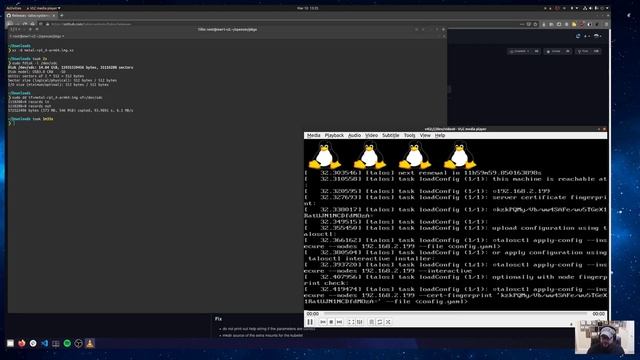
Task: Open a new browser tab
Action: click(x=62, y=16)
